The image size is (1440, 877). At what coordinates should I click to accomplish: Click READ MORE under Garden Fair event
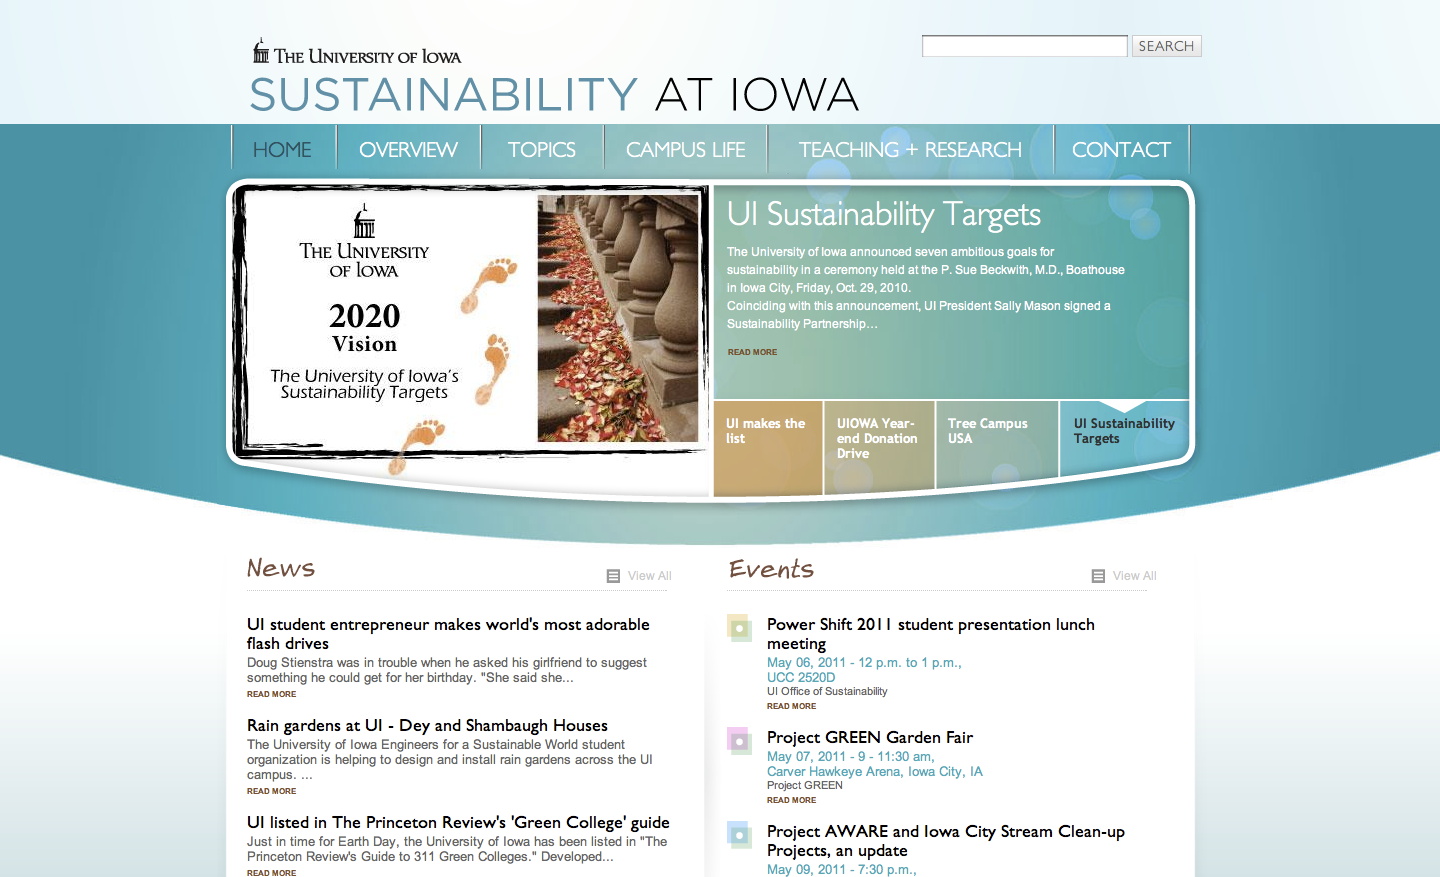[x=791, y=800]
